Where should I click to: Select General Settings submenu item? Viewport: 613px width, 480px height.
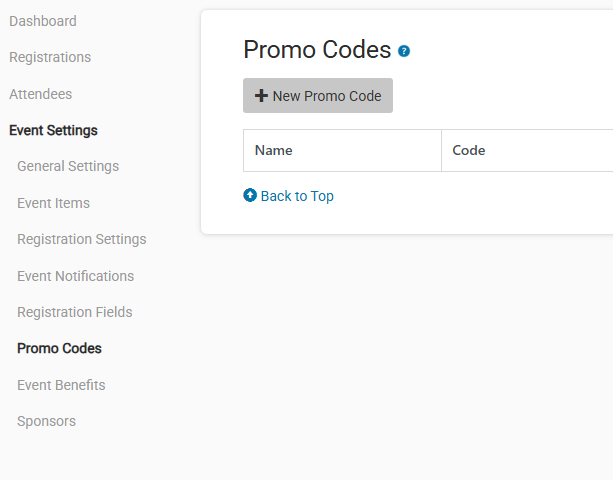[68, 166]
